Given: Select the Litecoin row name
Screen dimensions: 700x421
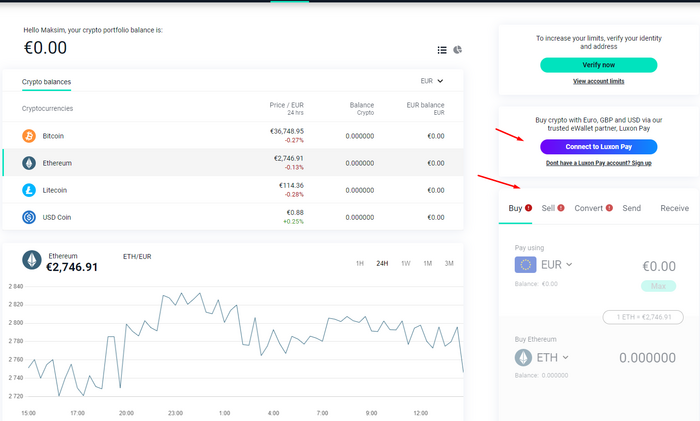Looking at the screenshot, I should (x=55, y=190).
